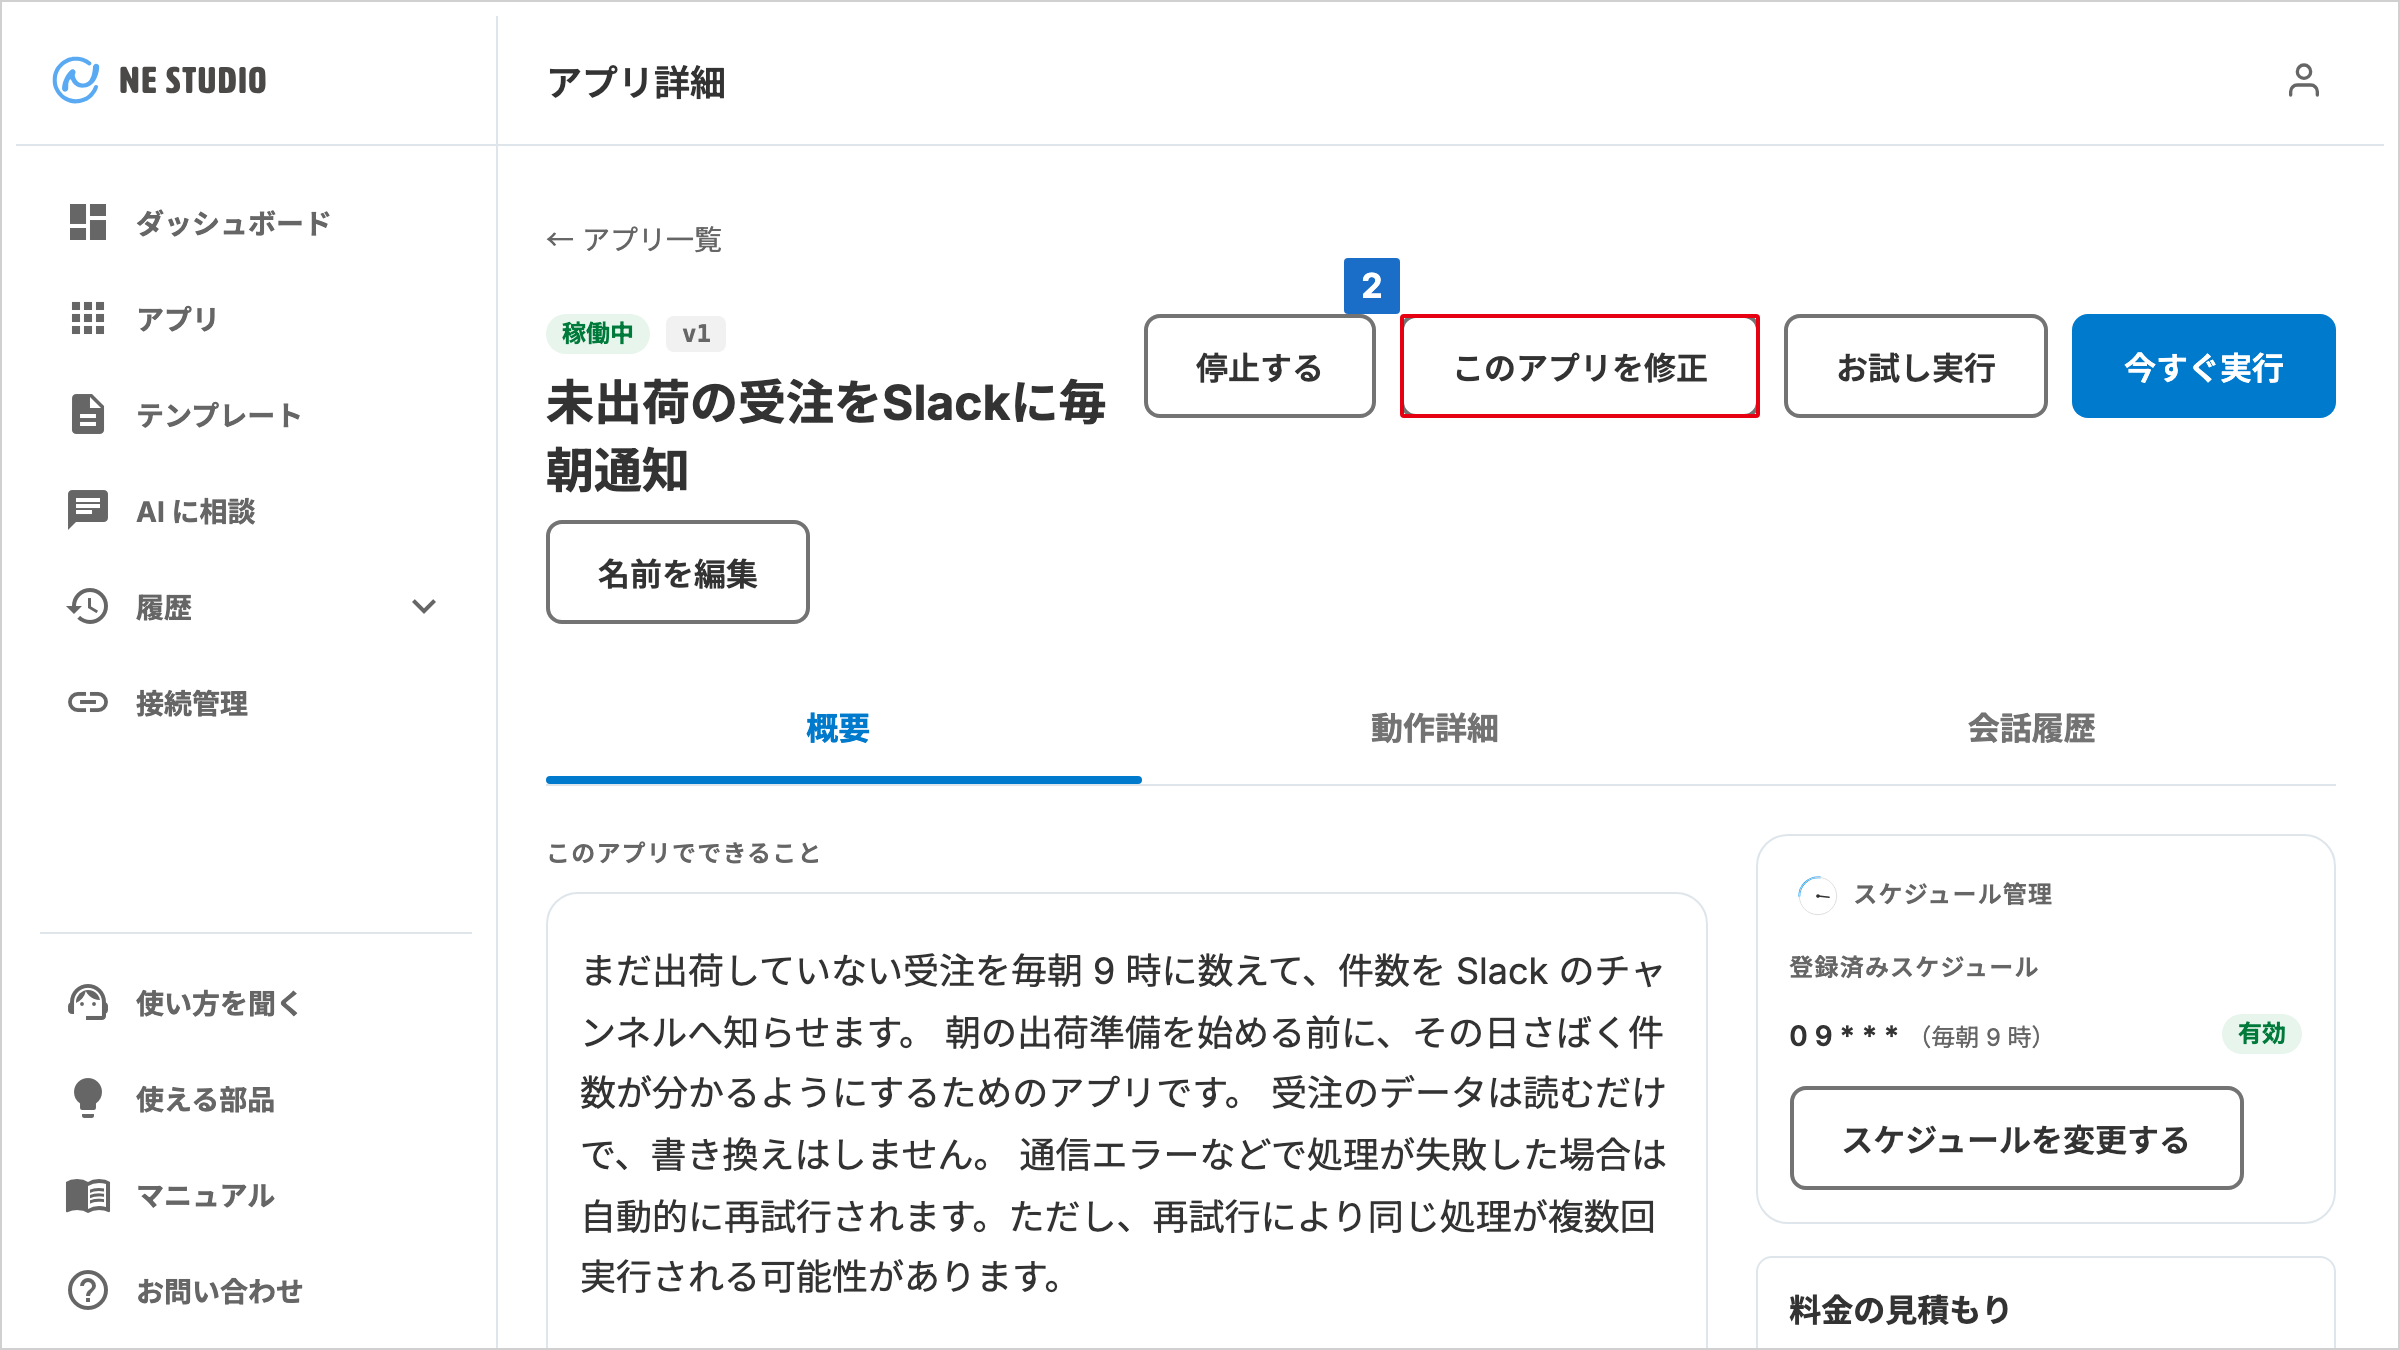Click the AI chat bubble icon

[88, 510]
